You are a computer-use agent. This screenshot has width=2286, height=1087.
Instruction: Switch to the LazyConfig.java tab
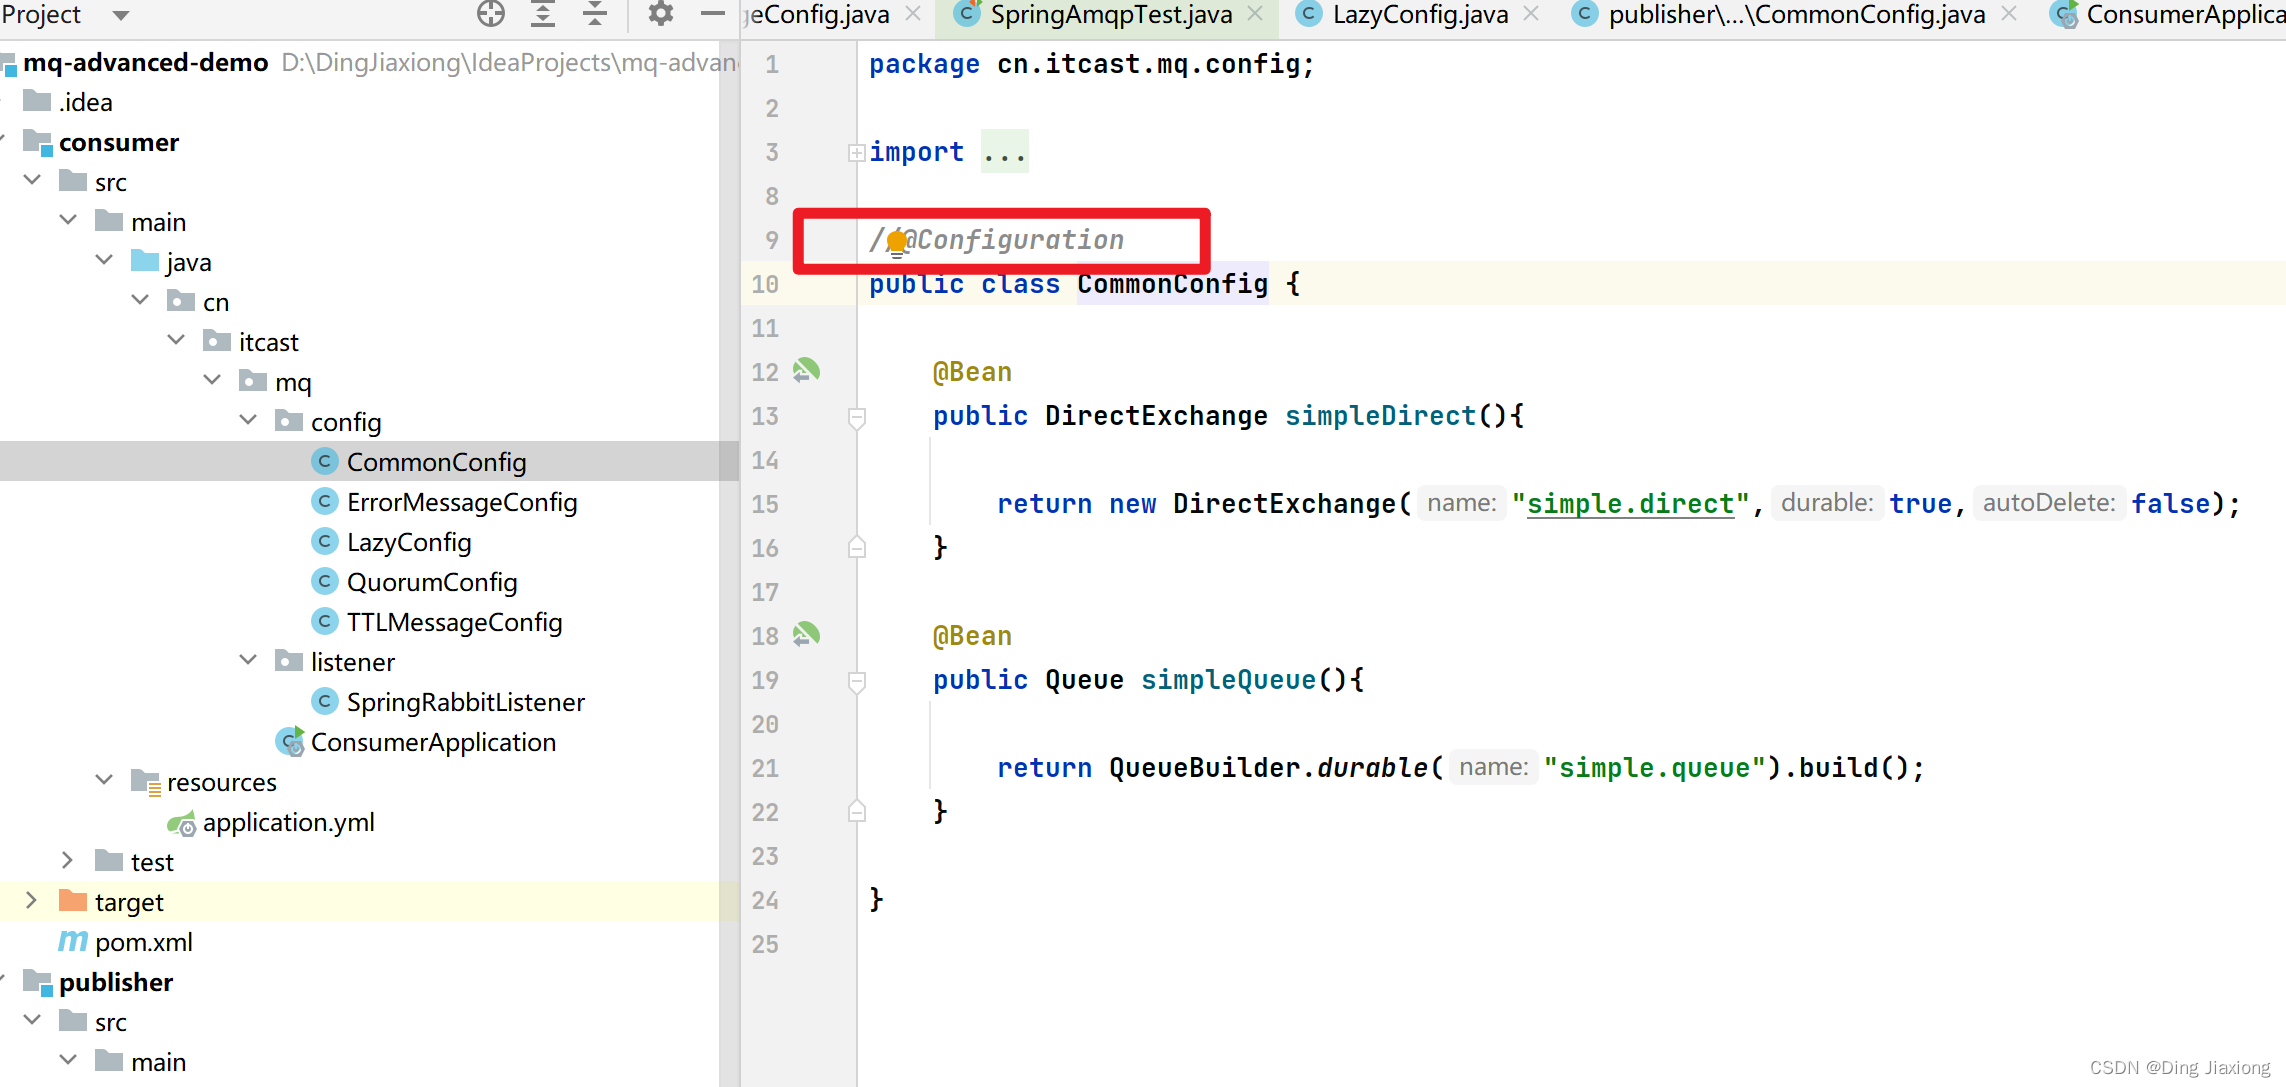tap(1420, 15)
